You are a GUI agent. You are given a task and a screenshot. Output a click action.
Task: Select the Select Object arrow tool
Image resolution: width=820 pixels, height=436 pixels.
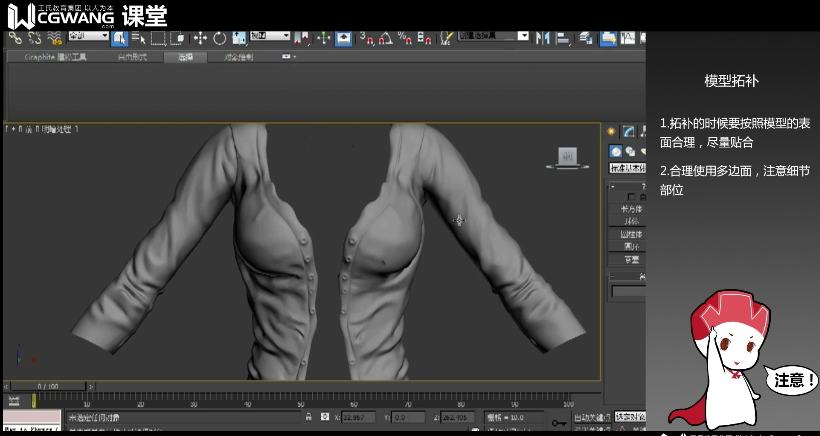pos(119,38)
